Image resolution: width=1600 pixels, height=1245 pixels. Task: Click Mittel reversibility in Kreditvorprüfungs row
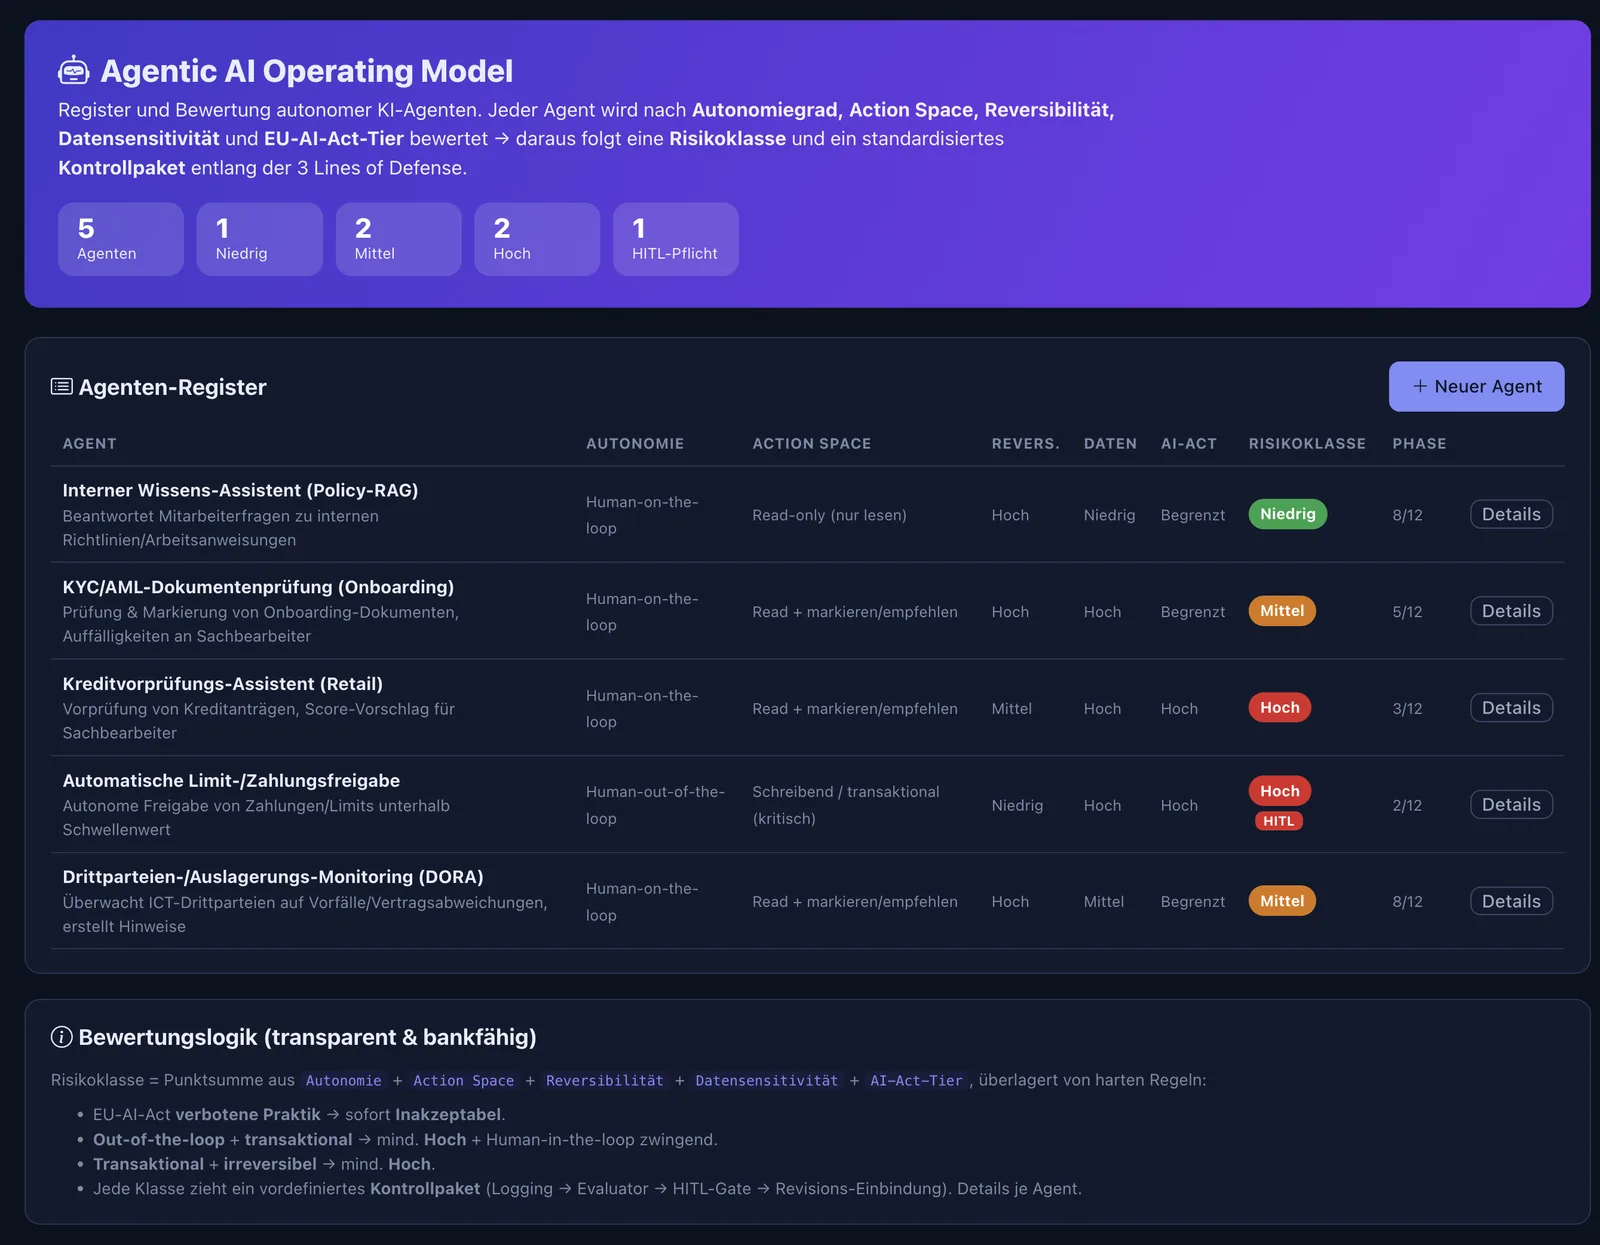[x=1011, y=709]
